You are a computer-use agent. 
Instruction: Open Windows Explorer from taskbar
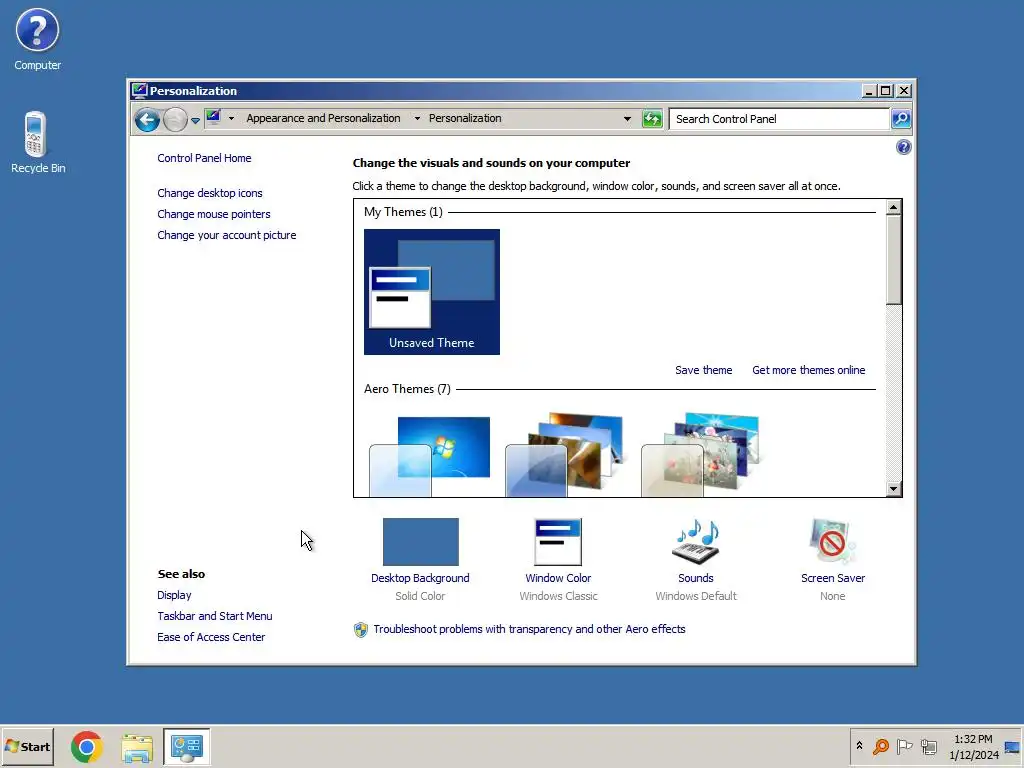[137, 747]
